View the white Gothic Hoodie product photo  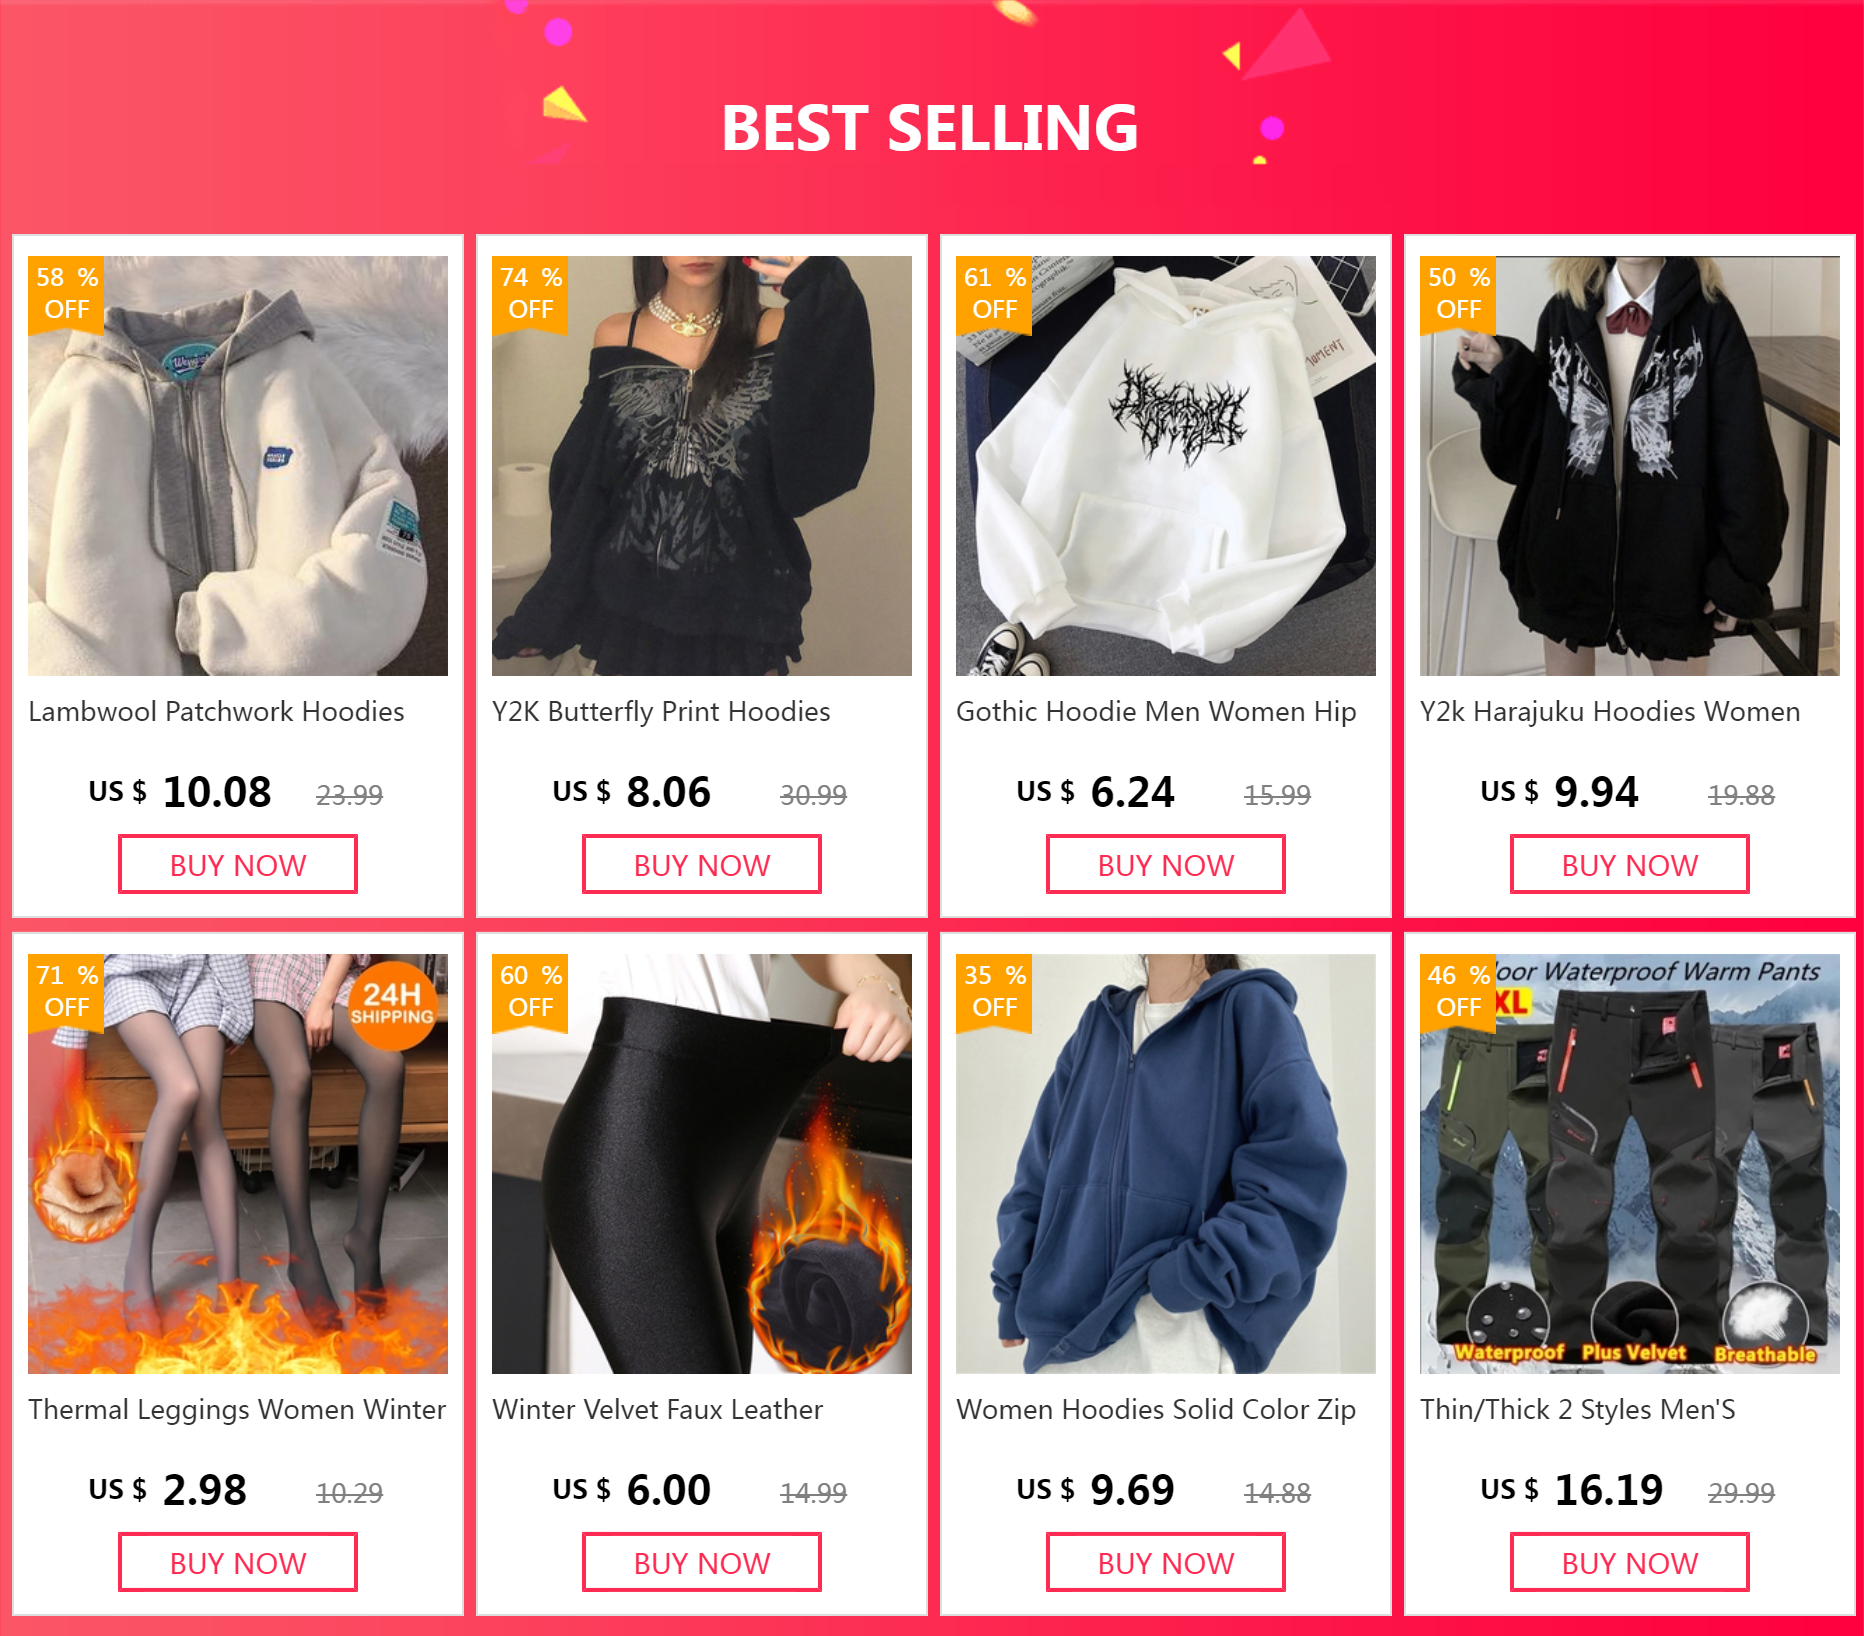[1166, 466]
